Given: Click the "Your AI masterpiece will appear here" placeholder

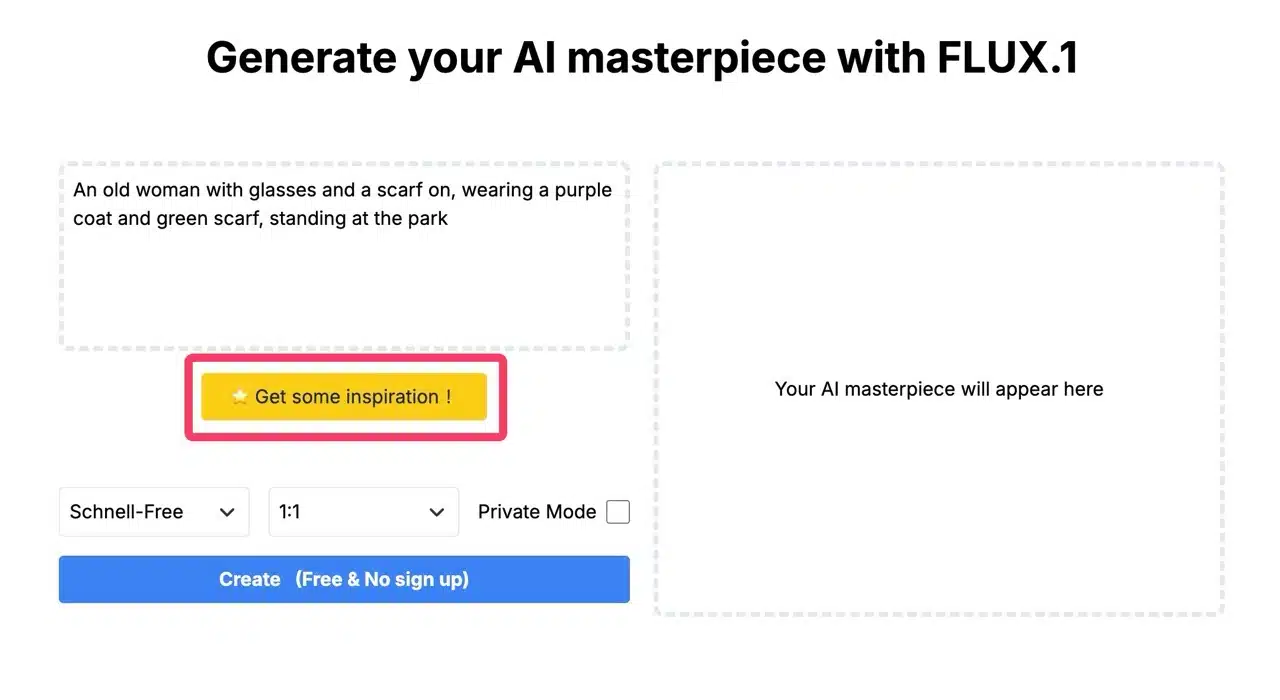Looking at the screenshot, I should (x=939, y=389).
